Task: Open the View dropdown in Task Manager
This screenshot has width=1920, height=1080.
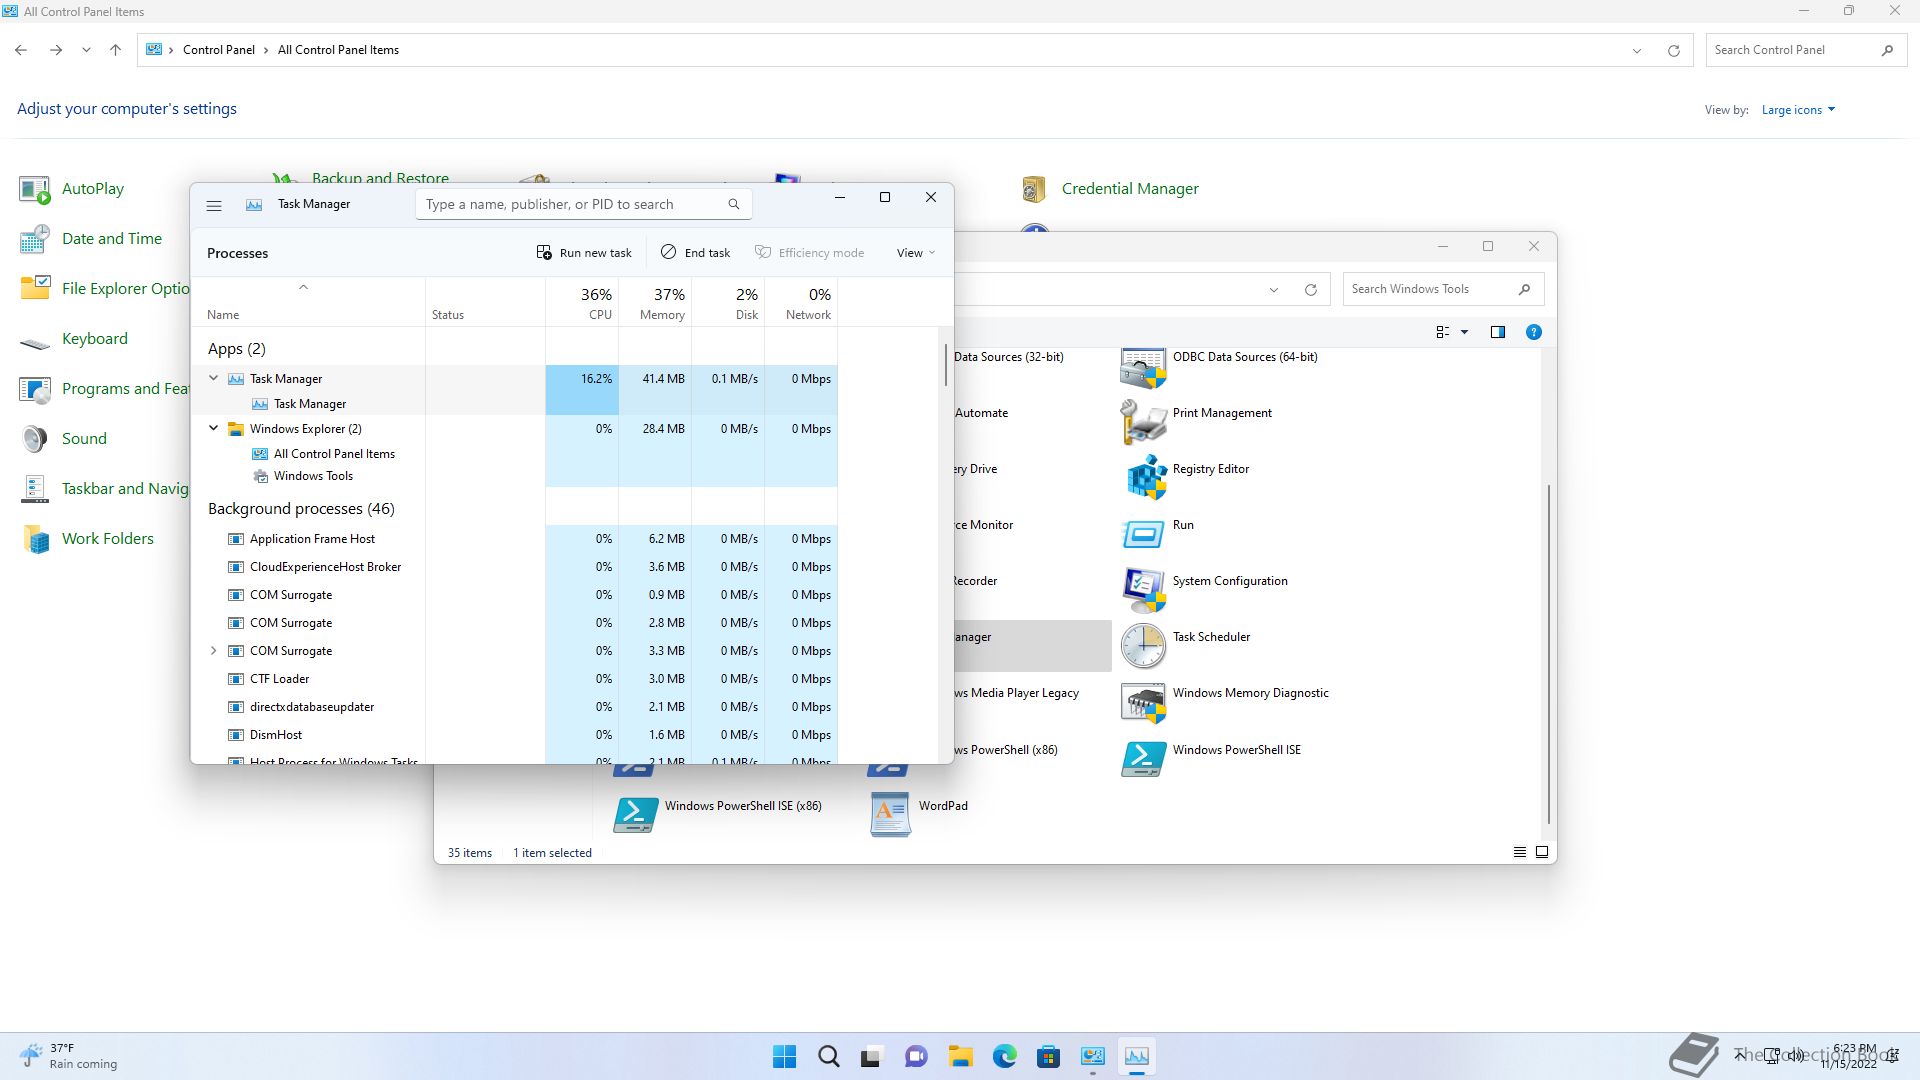Action: (916, 253)
